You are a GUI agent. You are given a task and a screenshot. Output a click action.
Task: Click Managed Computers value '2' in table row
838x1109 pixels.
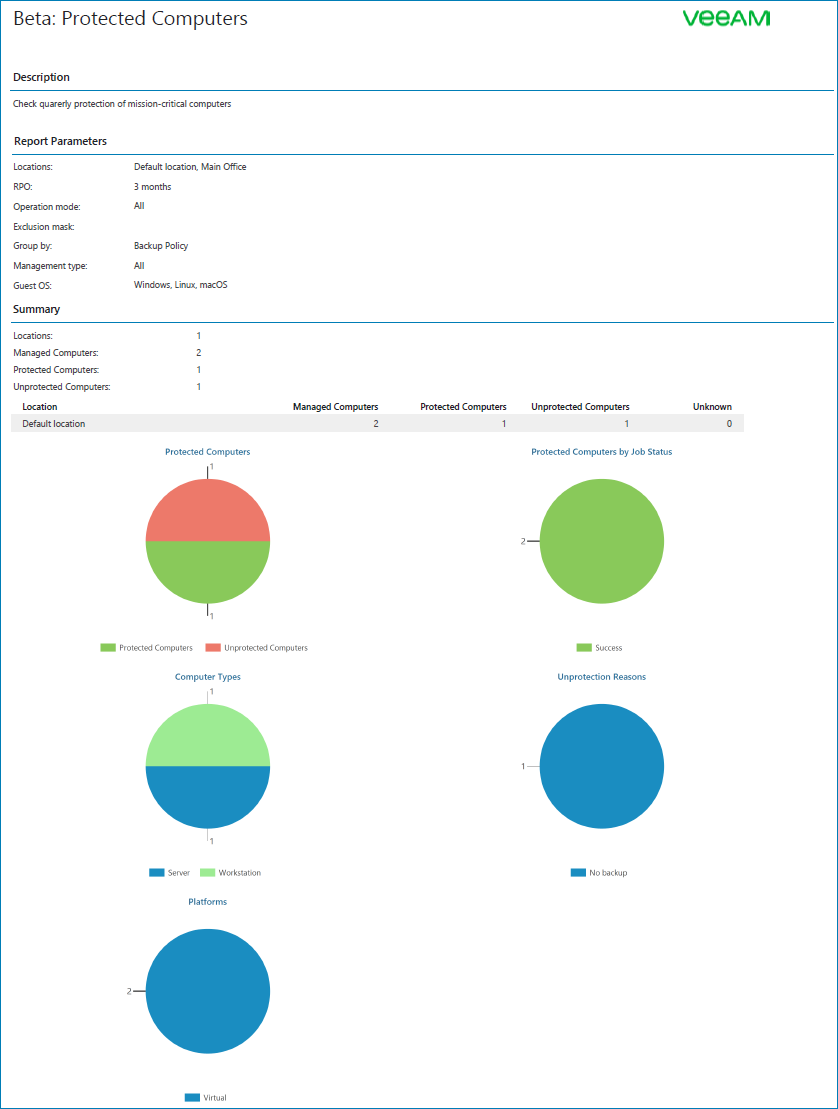click(x=376, y=424)
